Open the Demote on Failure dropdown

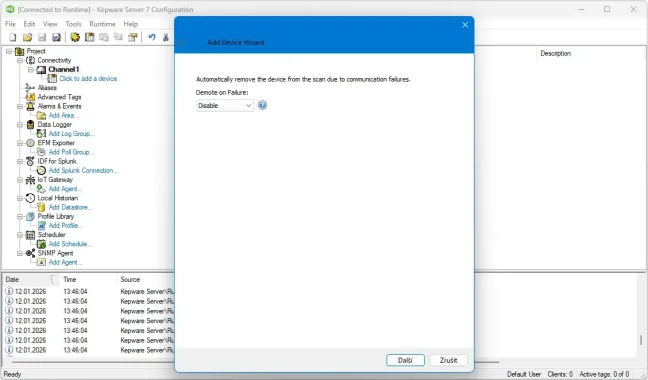[x=224, y=106]
